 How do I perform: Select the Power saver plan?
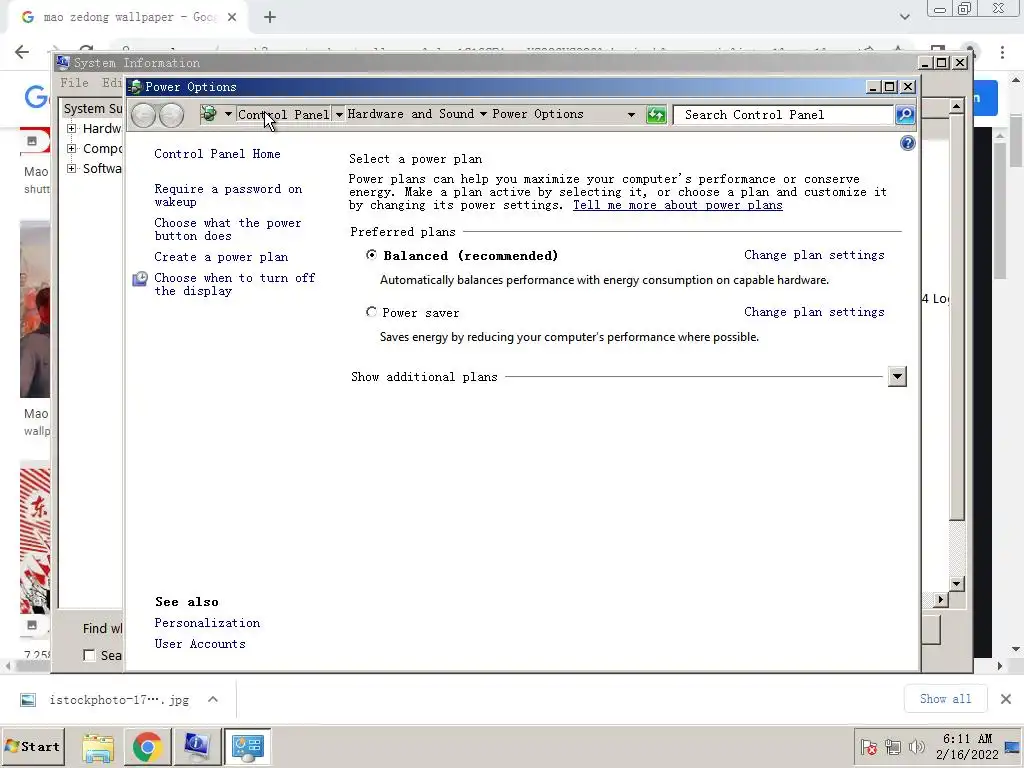click(x=371, y=312)
